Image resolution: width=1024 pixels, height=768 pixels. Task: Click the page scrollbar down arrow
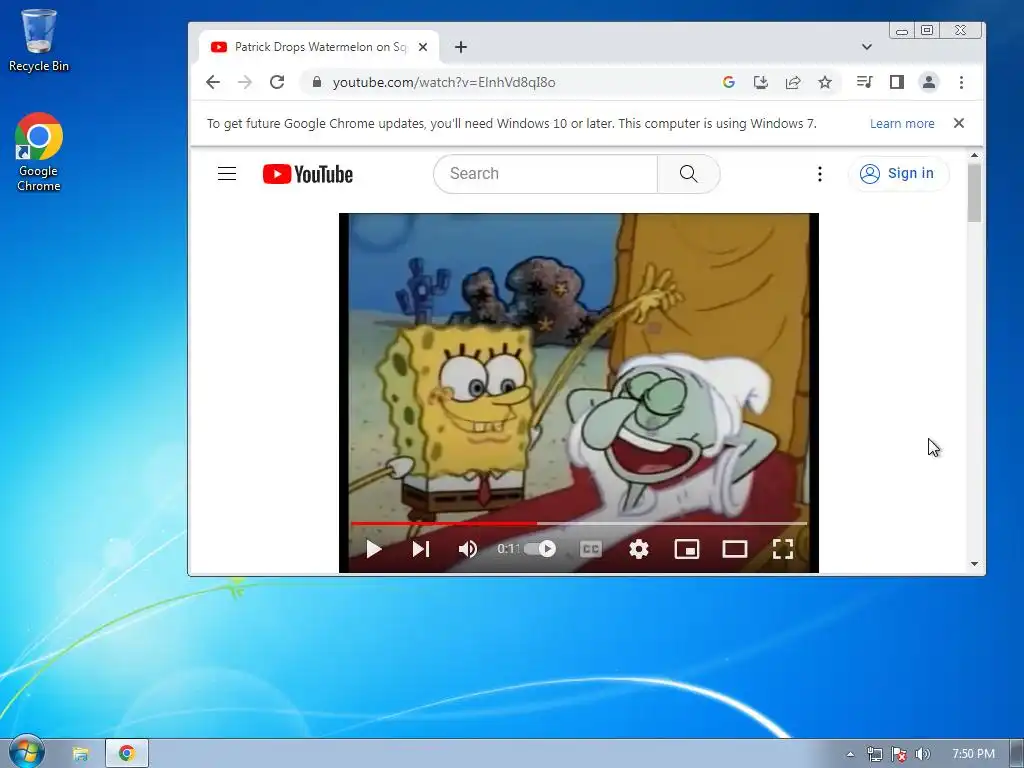coord(974,564)
